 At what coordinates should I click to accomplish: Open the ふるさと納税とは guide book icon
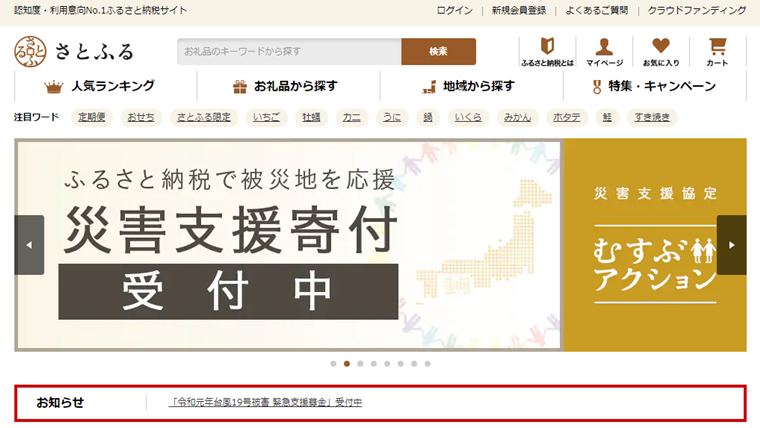point(547,51)
